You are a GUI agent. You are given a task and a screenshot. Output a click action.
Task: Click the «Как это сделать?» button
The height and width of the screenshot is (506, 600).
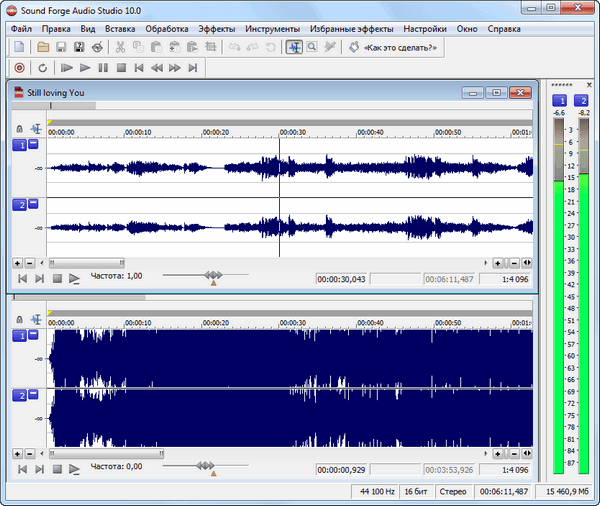pos(395,47)
